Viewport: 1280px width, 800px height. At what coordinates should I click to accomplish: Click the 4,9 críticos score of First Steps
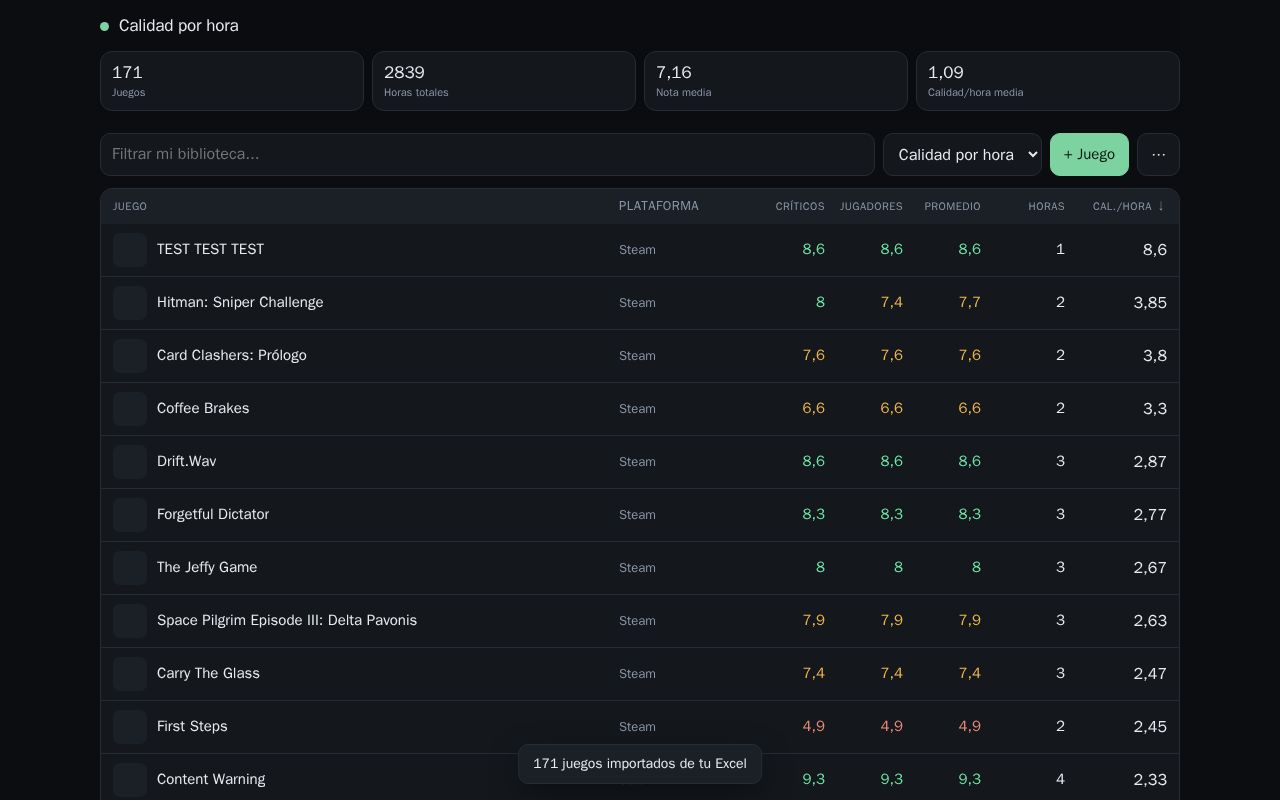point(814,726)
